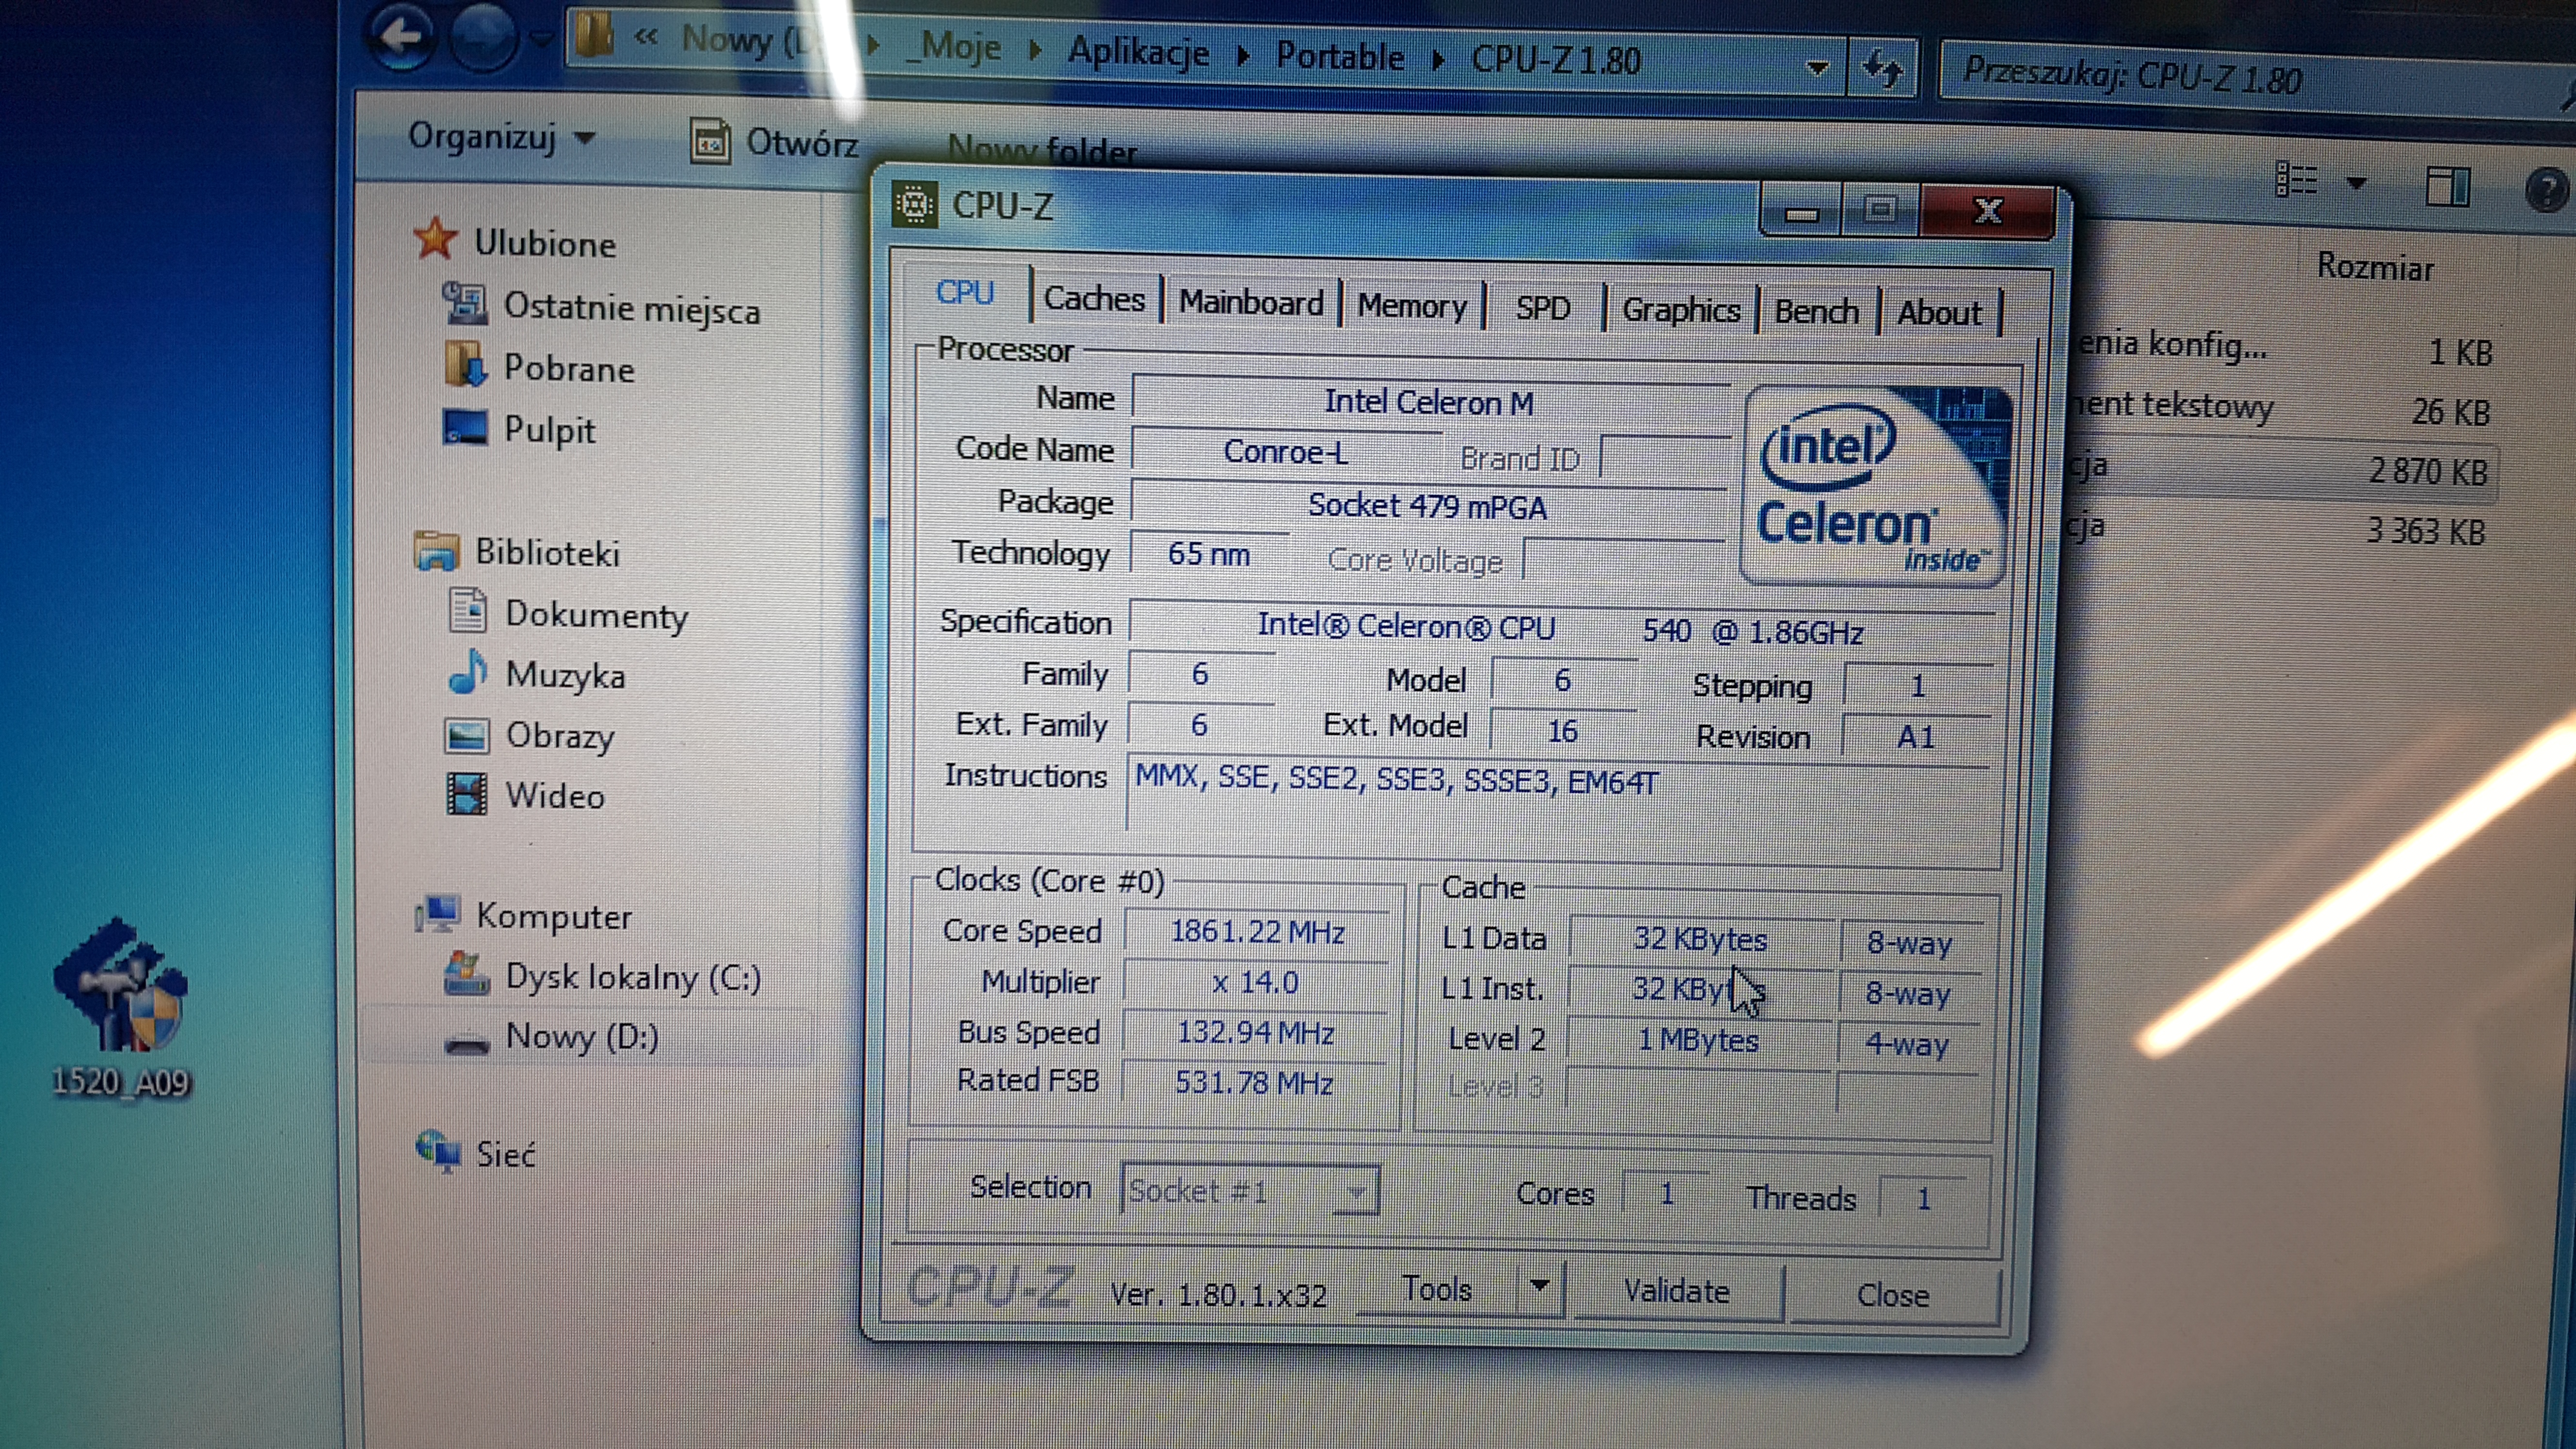2576x1449 pixels.
Task: Click the Pobrane folder icon in Explorer
Action: (x=465, y=365)
